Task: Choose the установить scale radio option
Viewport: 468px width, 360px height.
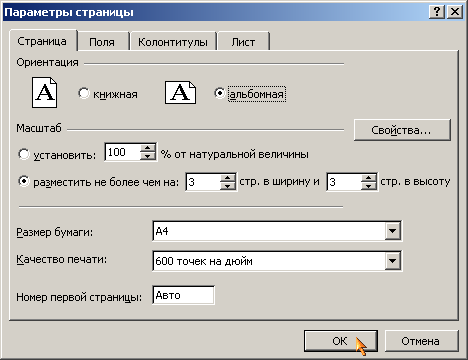Action: [x=24, y=154]
